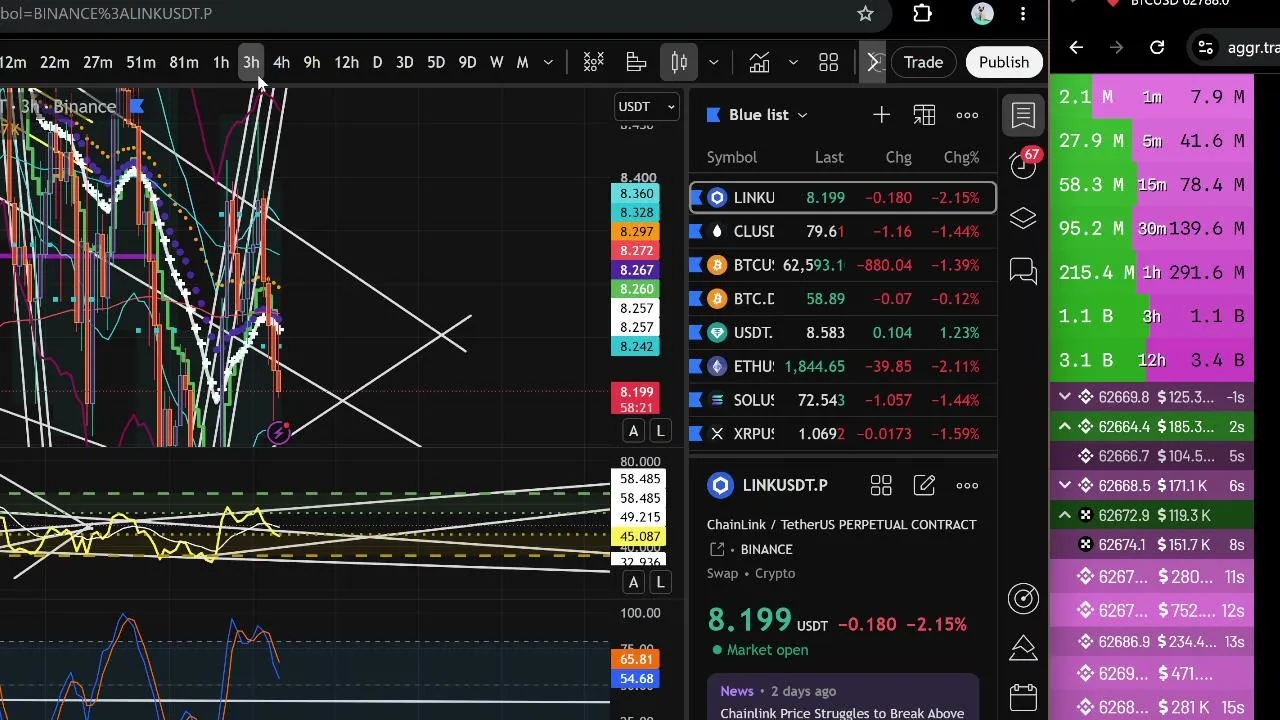1280x720 pixels.
Task: Sort watchlist by Last column header
Action: tap(829, 157)
